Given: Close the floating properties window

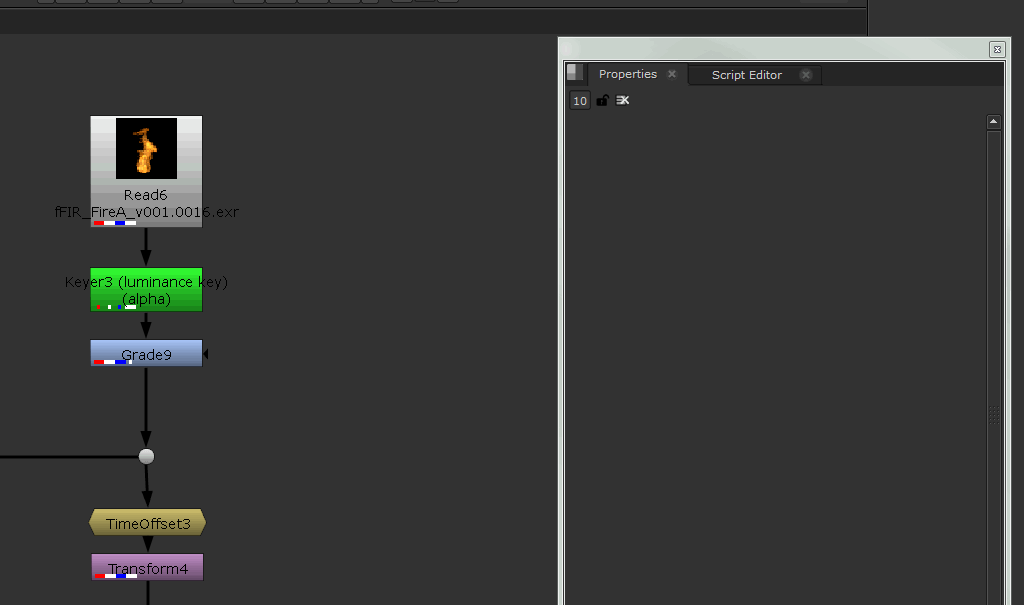Looking at the screenshot, I should pyautogui.click(x=997, y=49).
